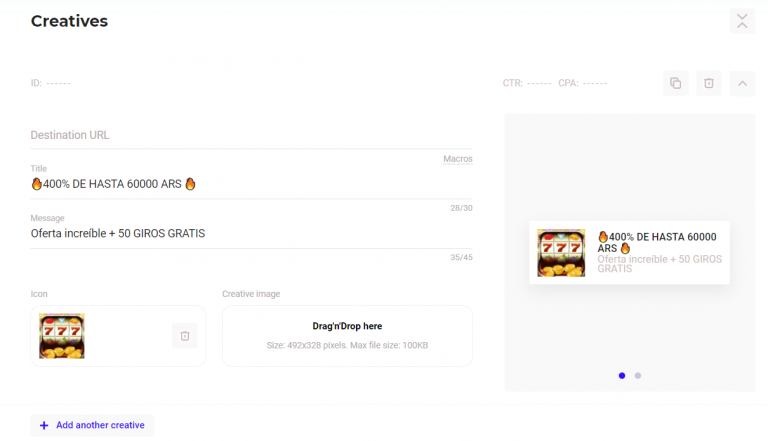The image size is (768, 441).
Task: Remove the uploaded icon using its trash button
Action: [185, 336]
